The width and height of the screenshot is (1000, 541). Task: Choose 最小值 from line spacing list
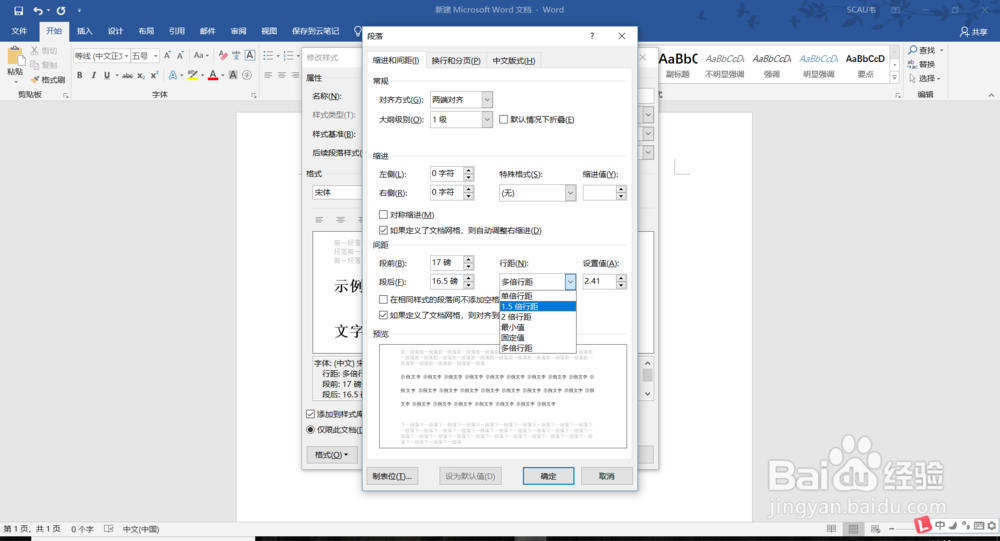pyautogui.click(x=538, y=327)
